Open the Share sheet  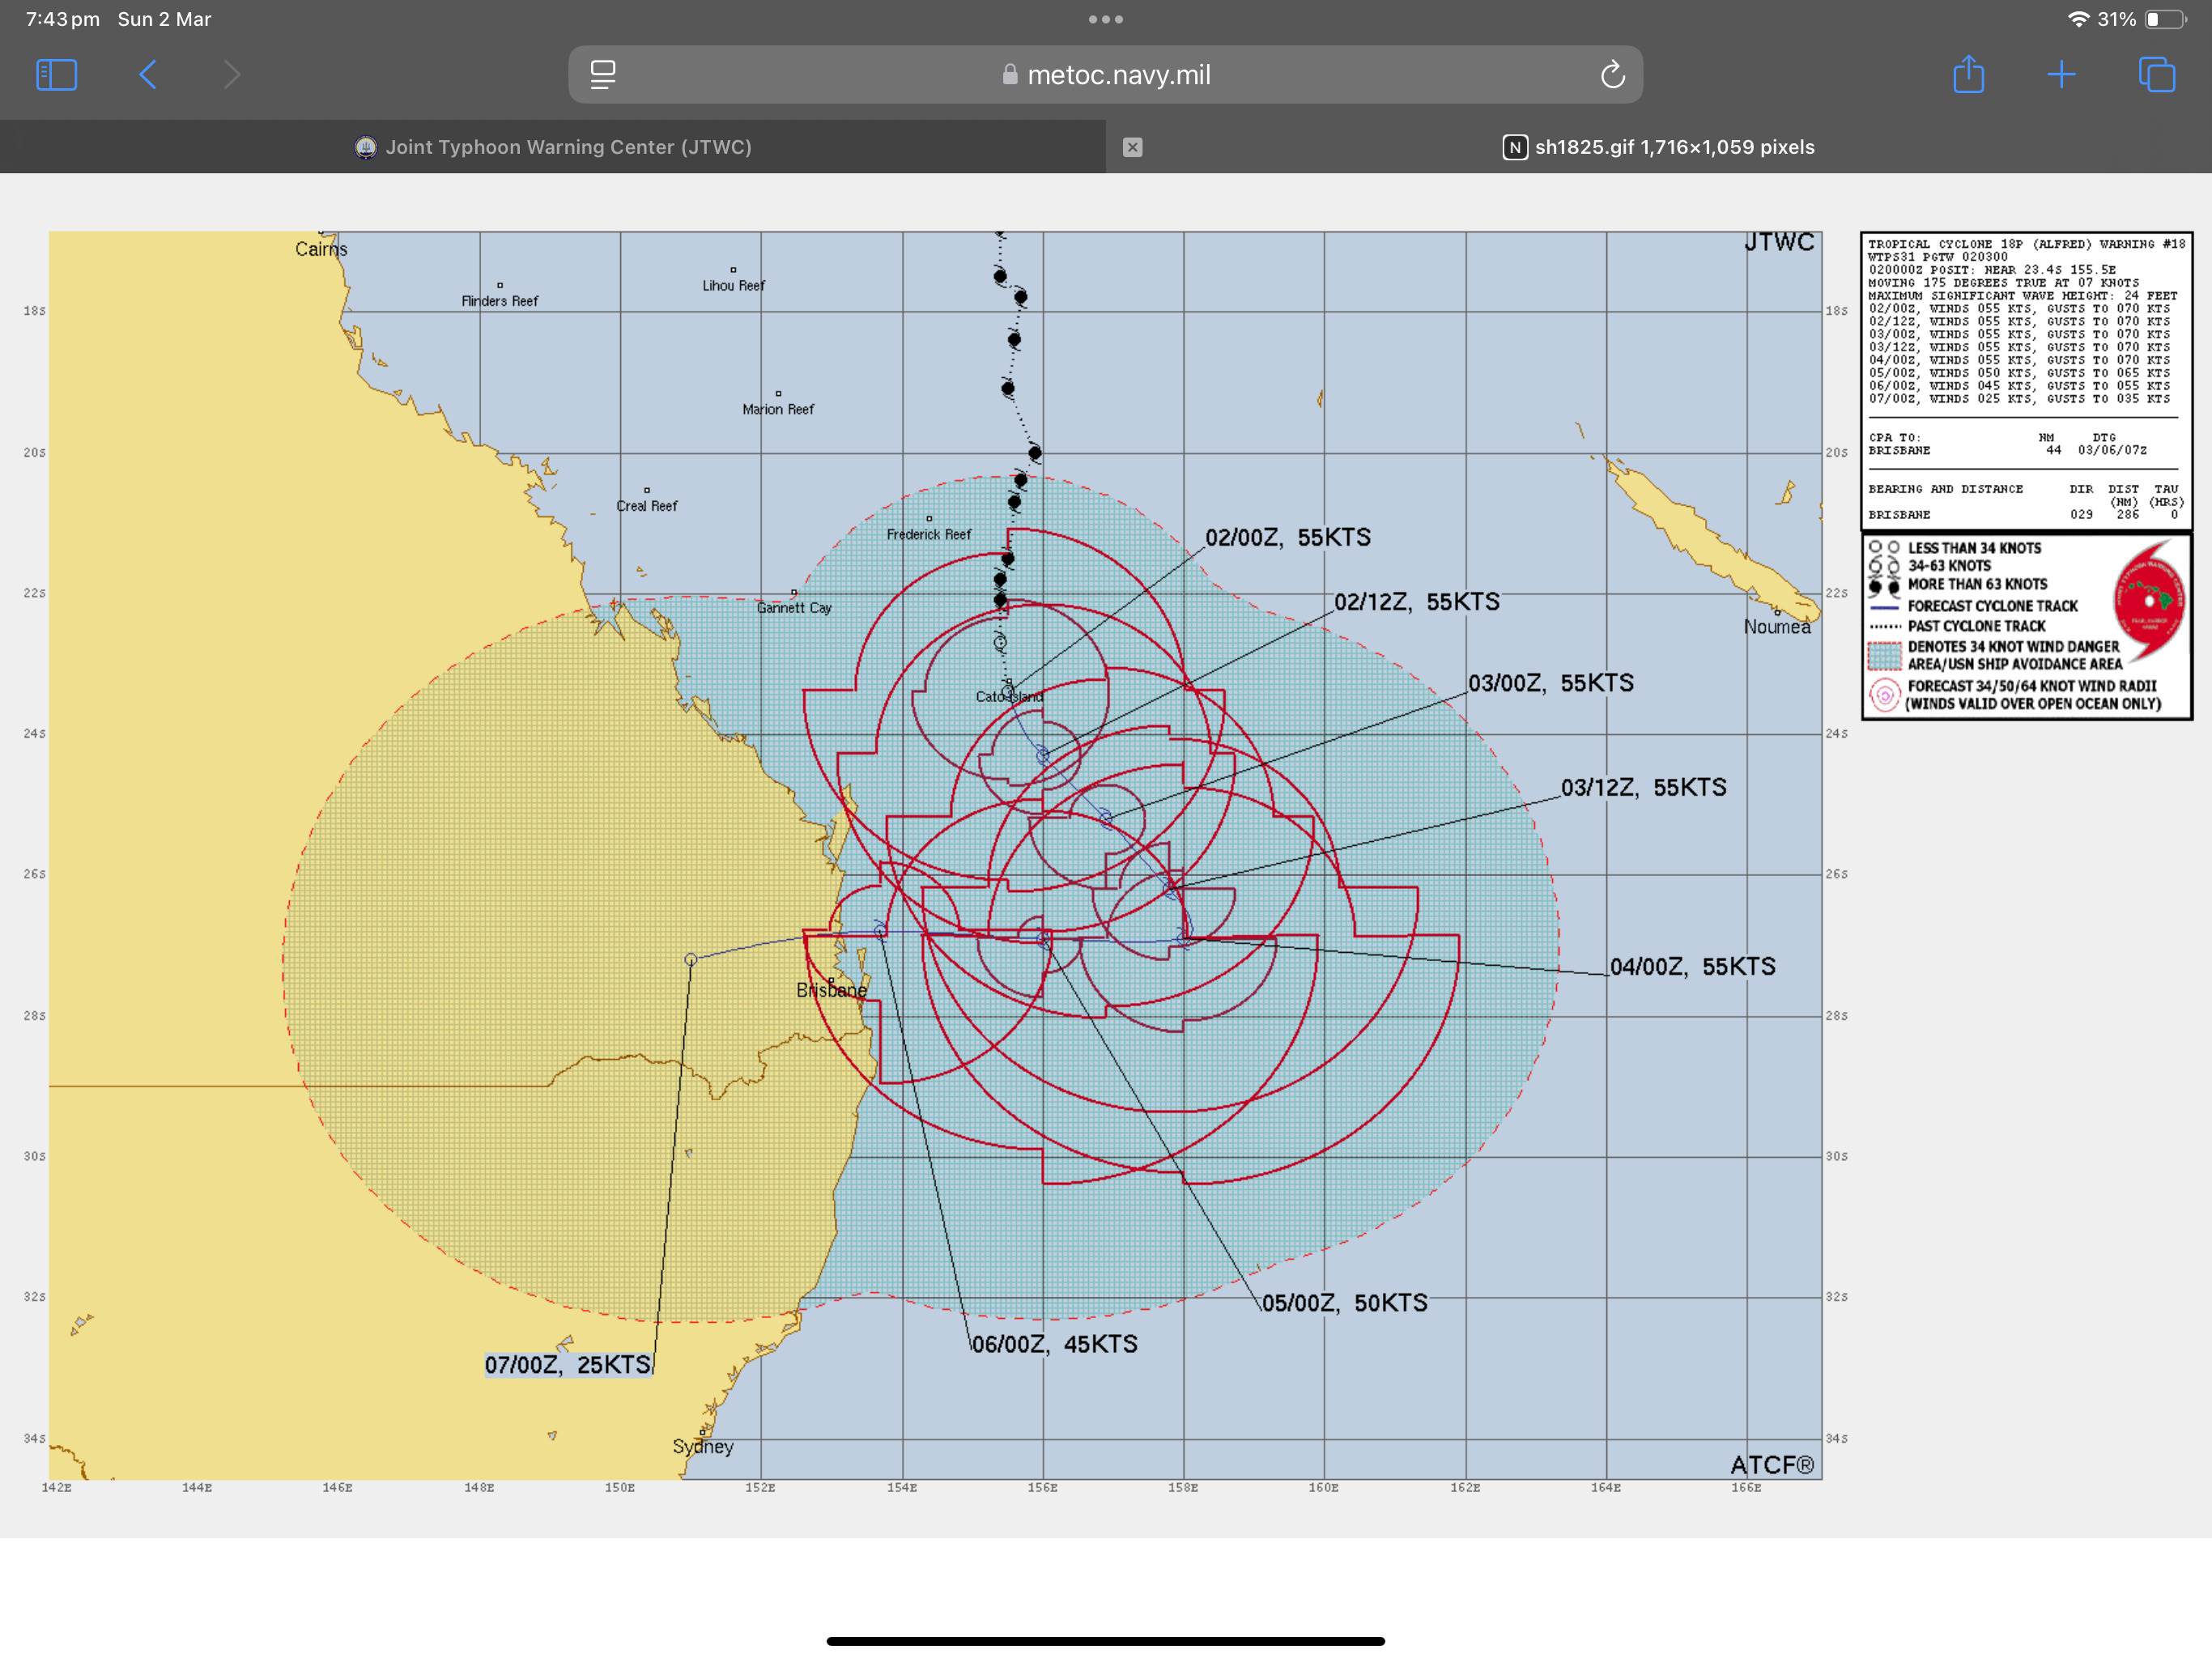tap(1968, 75)
